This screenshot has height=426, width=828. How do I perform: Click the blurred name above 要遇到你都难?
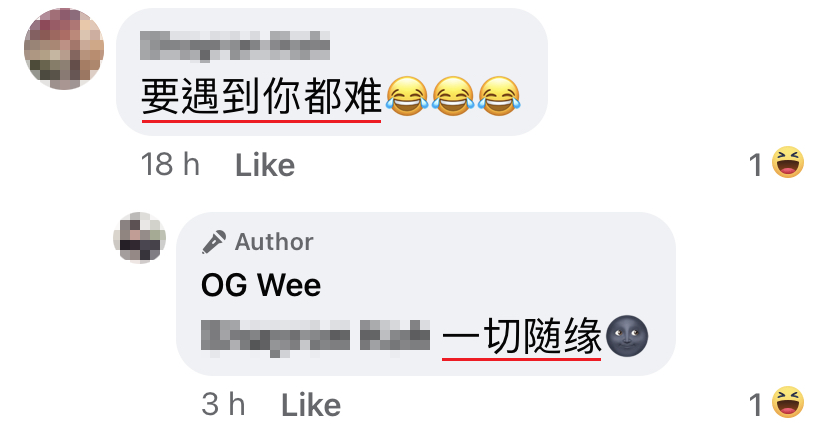235,46
